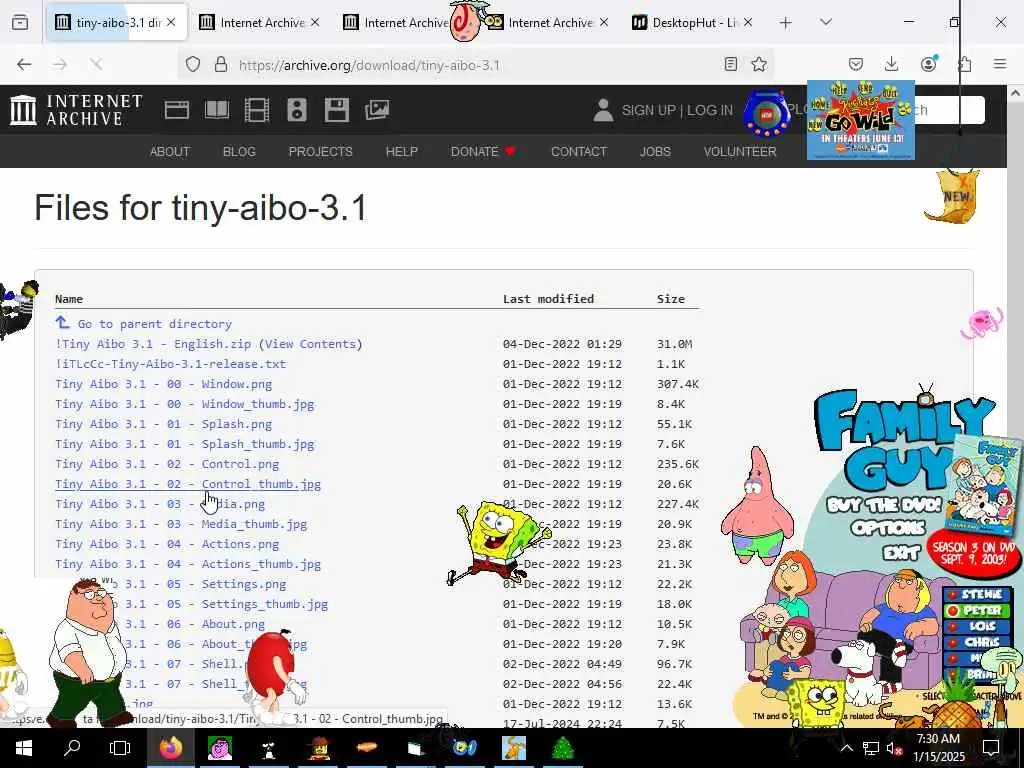Open Task View on the taskbar
Screen dimensions: 1024x768
tap(120, 748)
